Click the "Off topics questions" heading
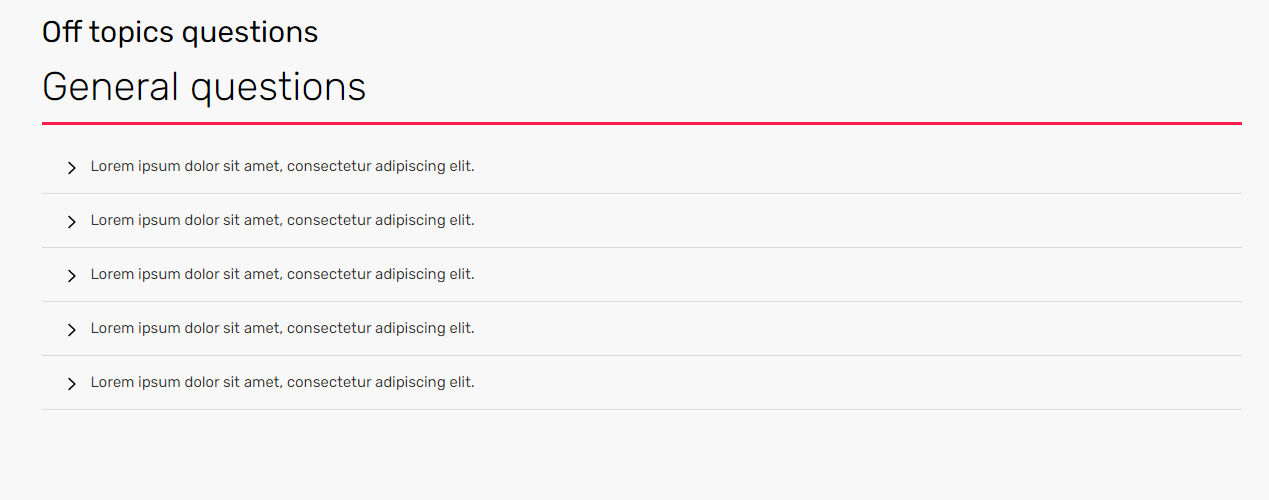The height and width of the screenshot is (500, 1269). tap(180, 32)
